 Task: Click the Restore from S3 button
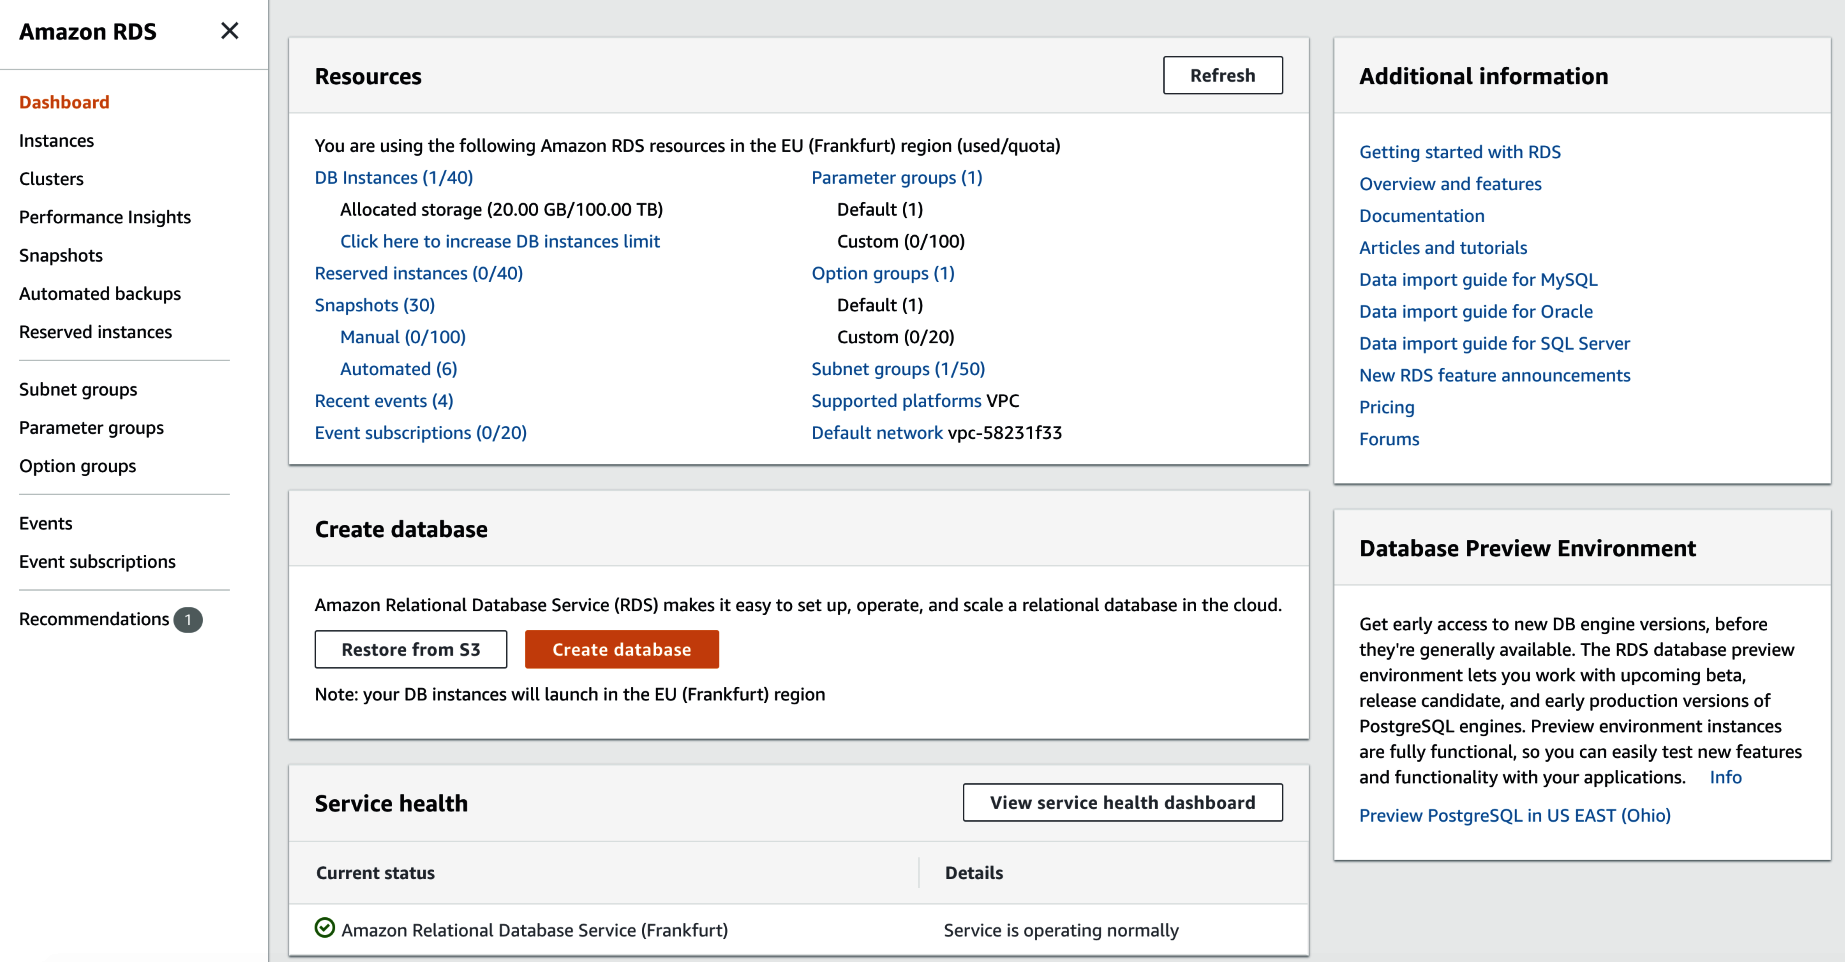click(410, 649)
